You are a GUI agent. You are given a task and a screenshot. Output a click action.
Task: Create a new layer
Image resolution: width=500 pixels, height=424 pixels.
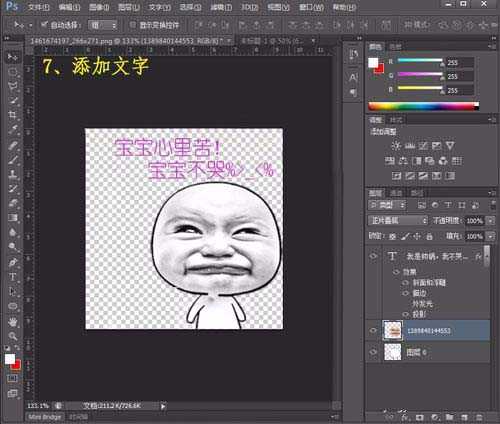(464, 417)
